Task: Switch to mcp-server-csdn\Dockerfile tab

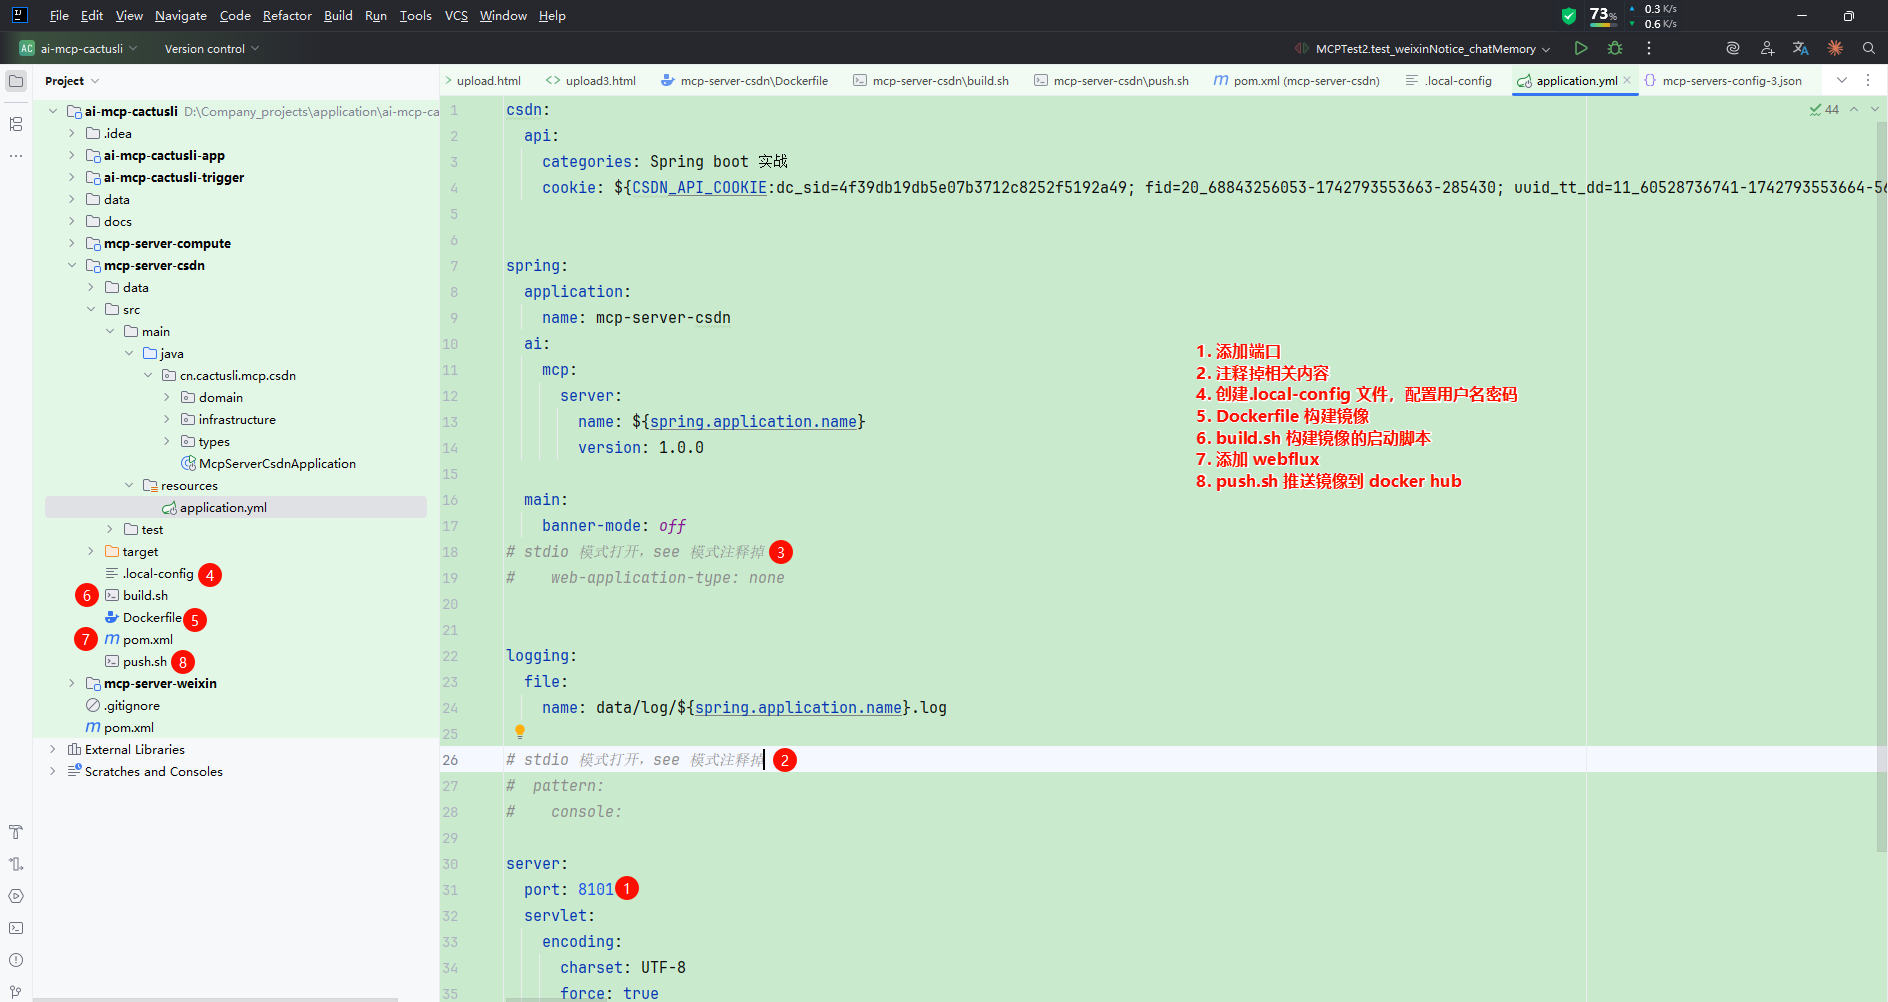Action: (745, 81)
